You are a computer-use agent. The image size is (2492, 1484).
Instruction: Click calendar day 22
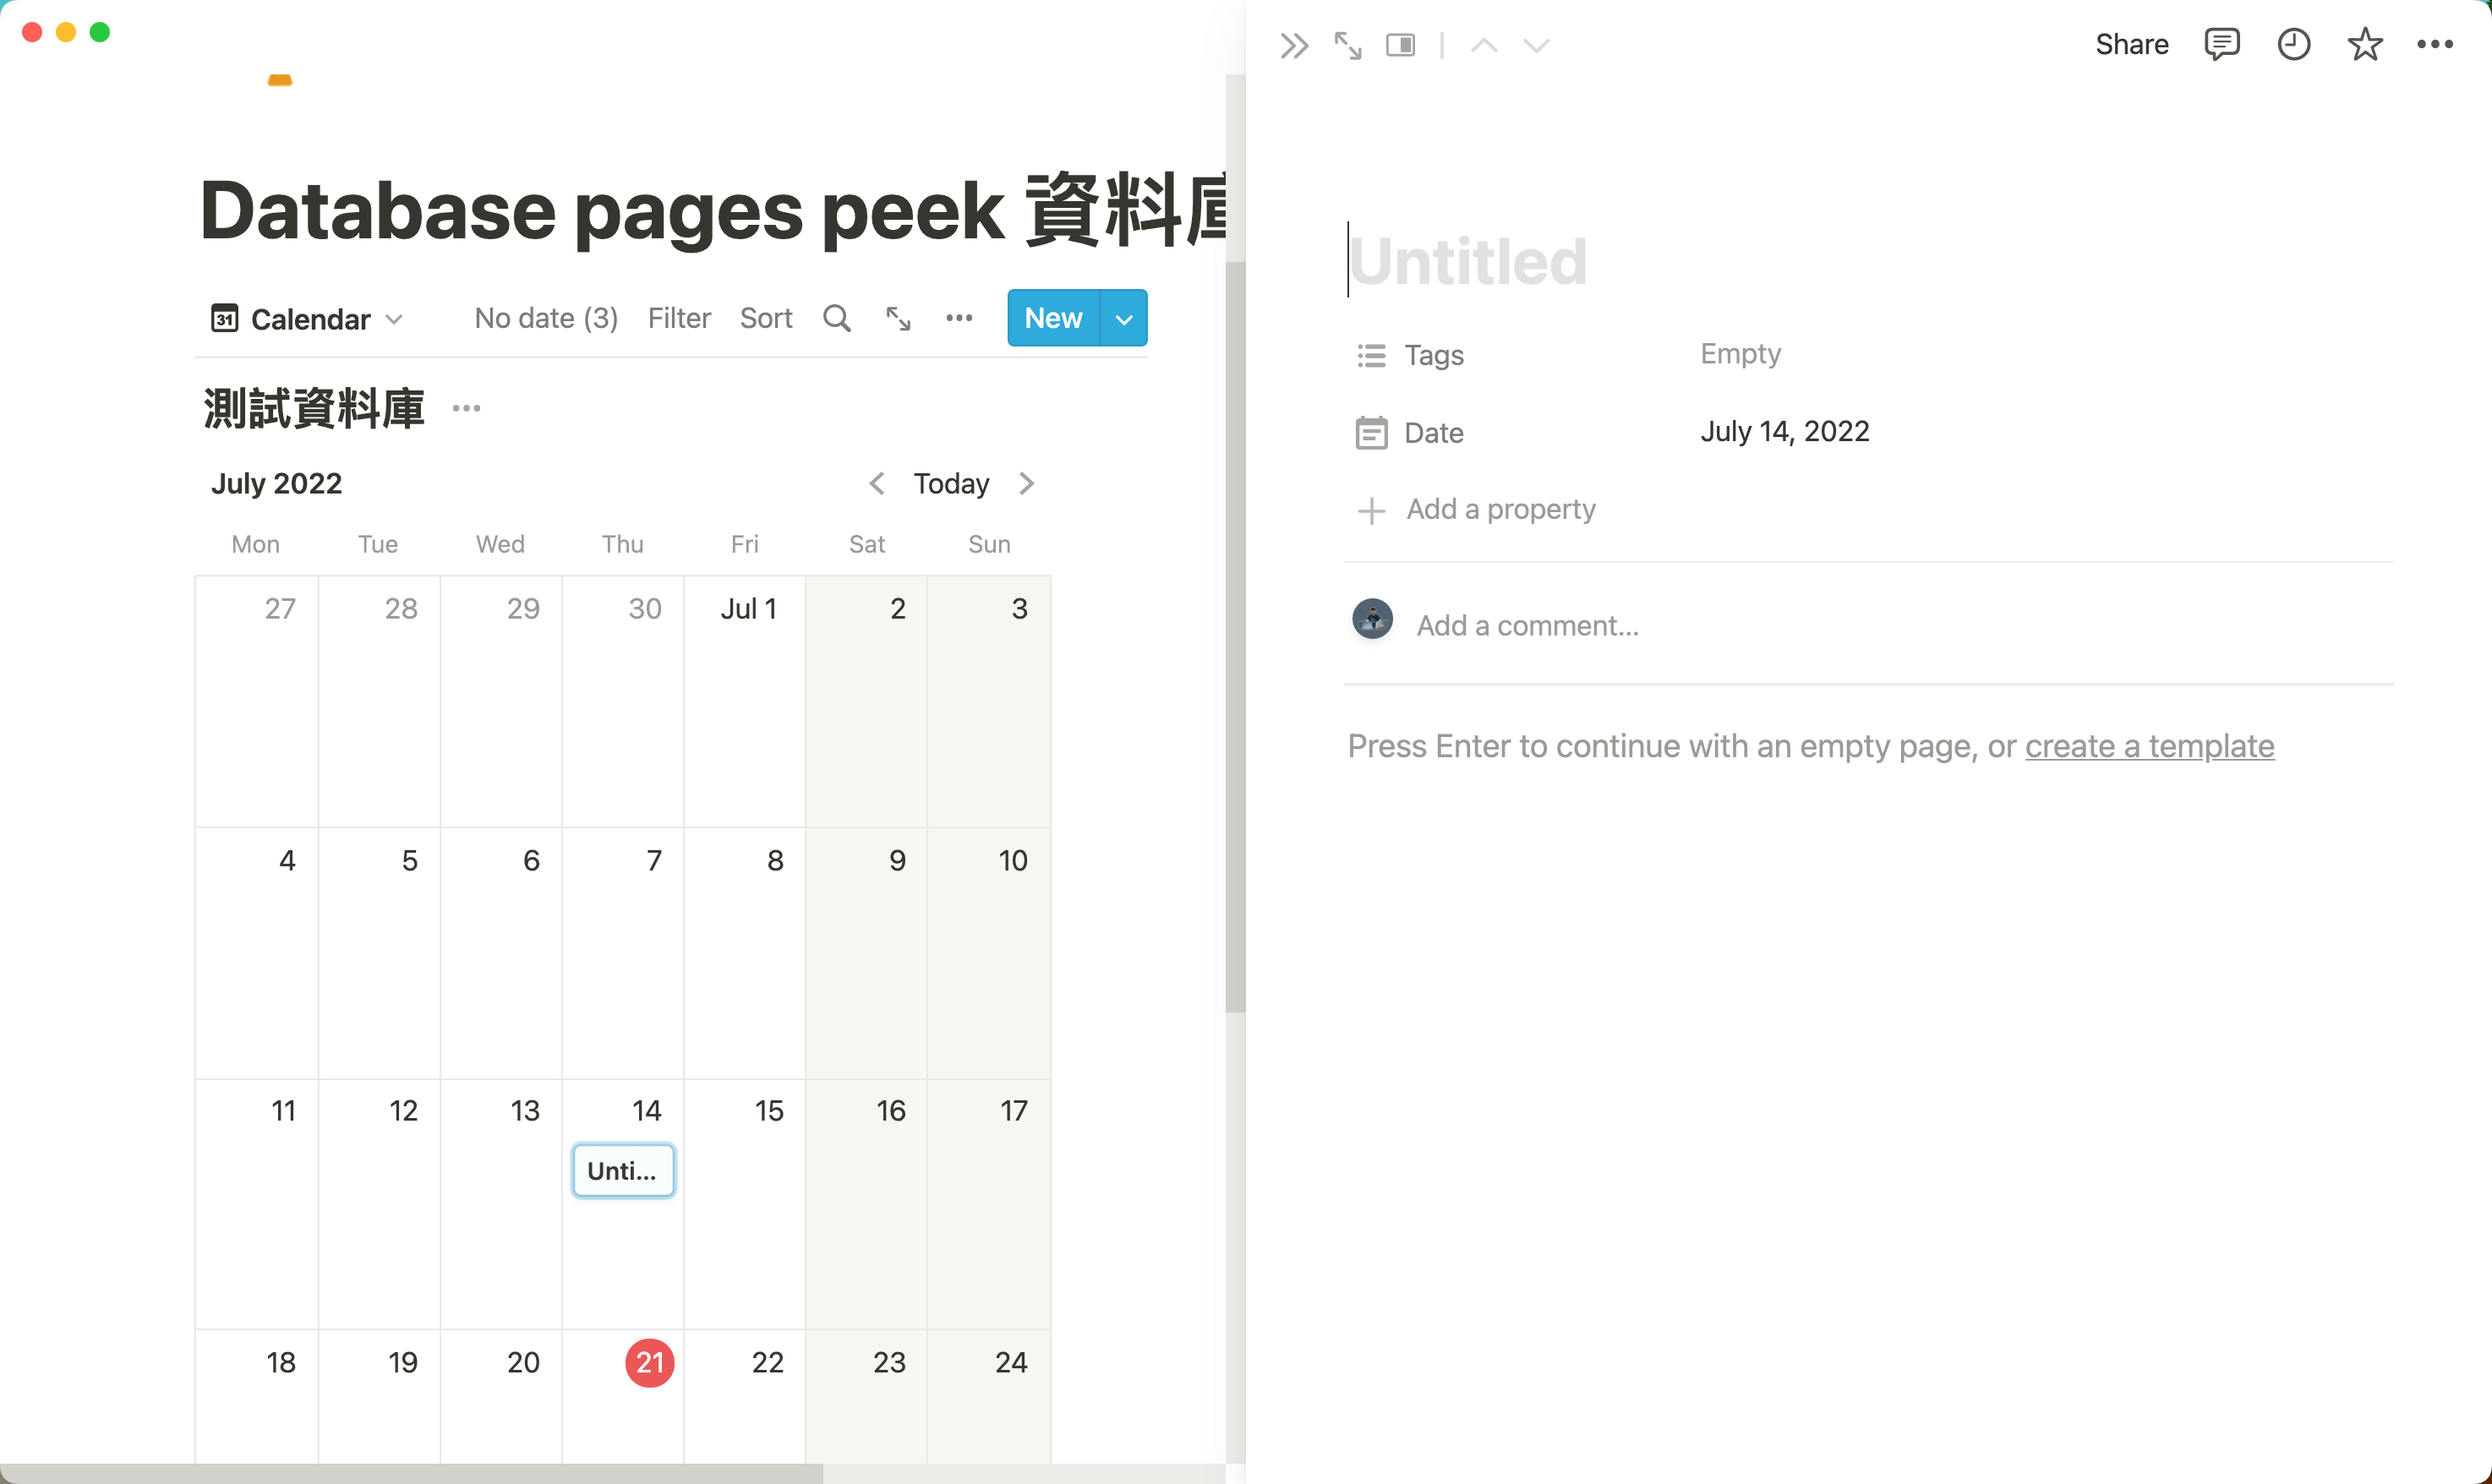(x=745, y=1397)
